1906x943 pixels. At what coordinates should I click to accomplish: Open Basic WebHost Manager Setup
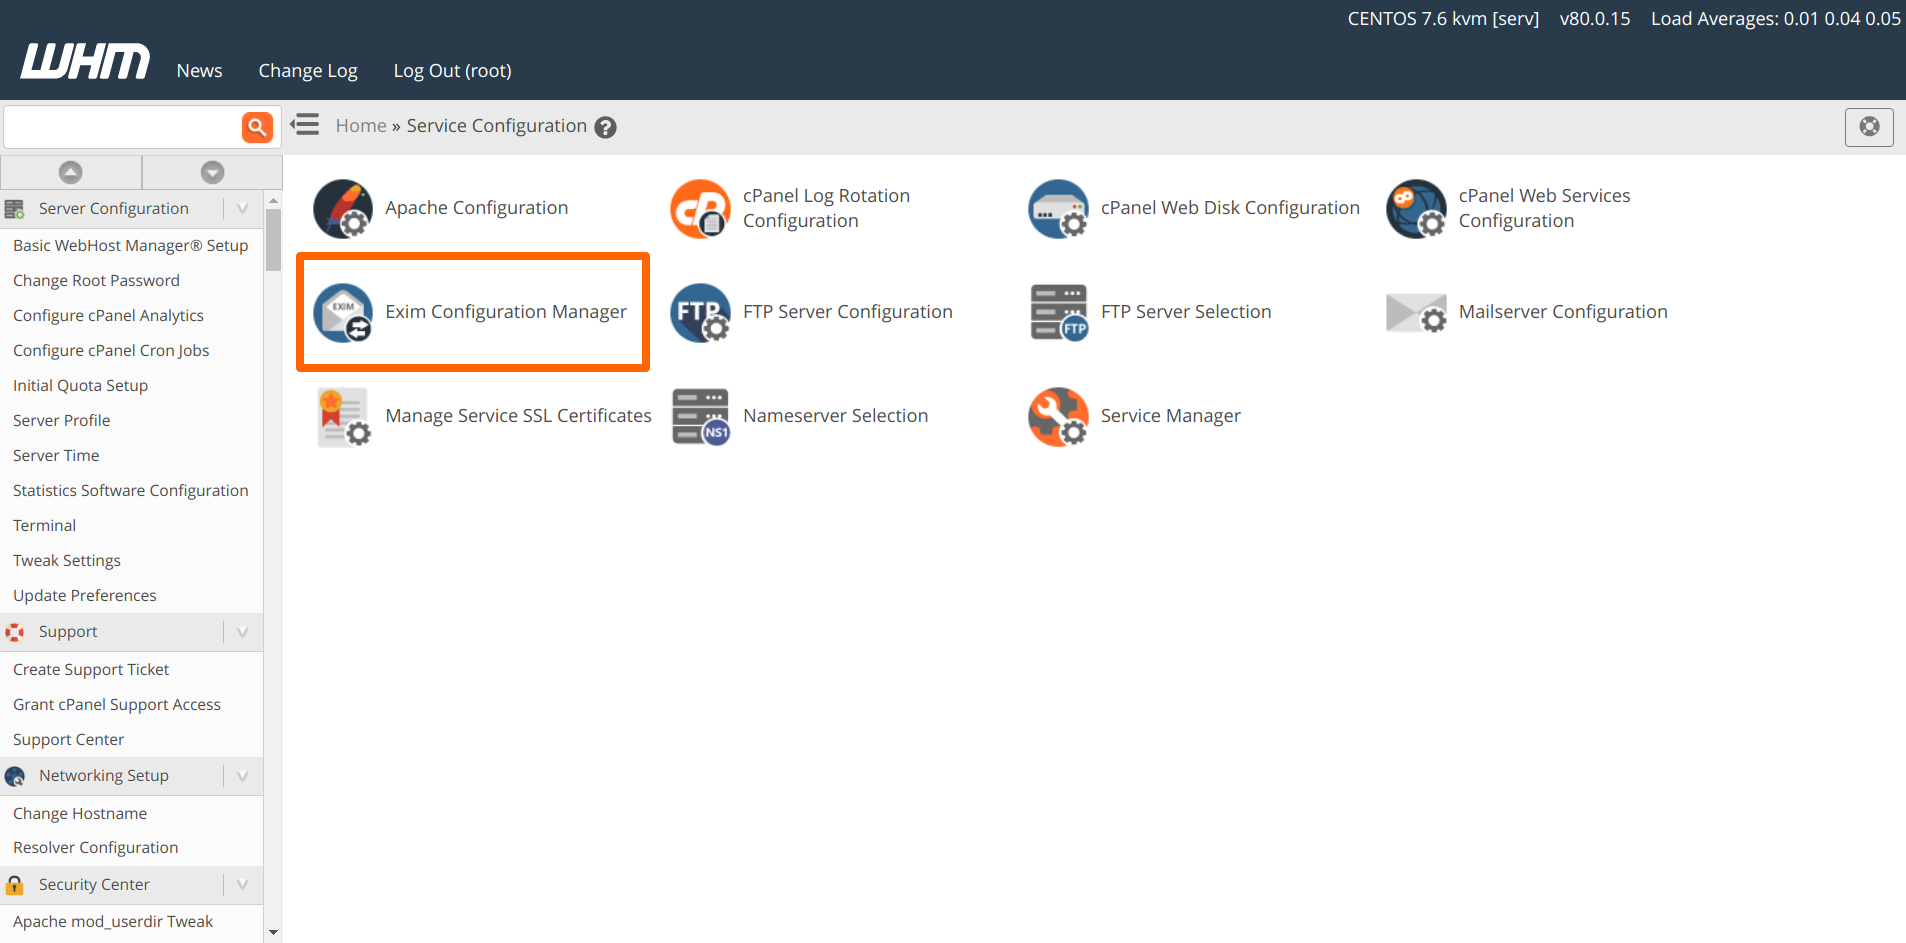(131, 246)
